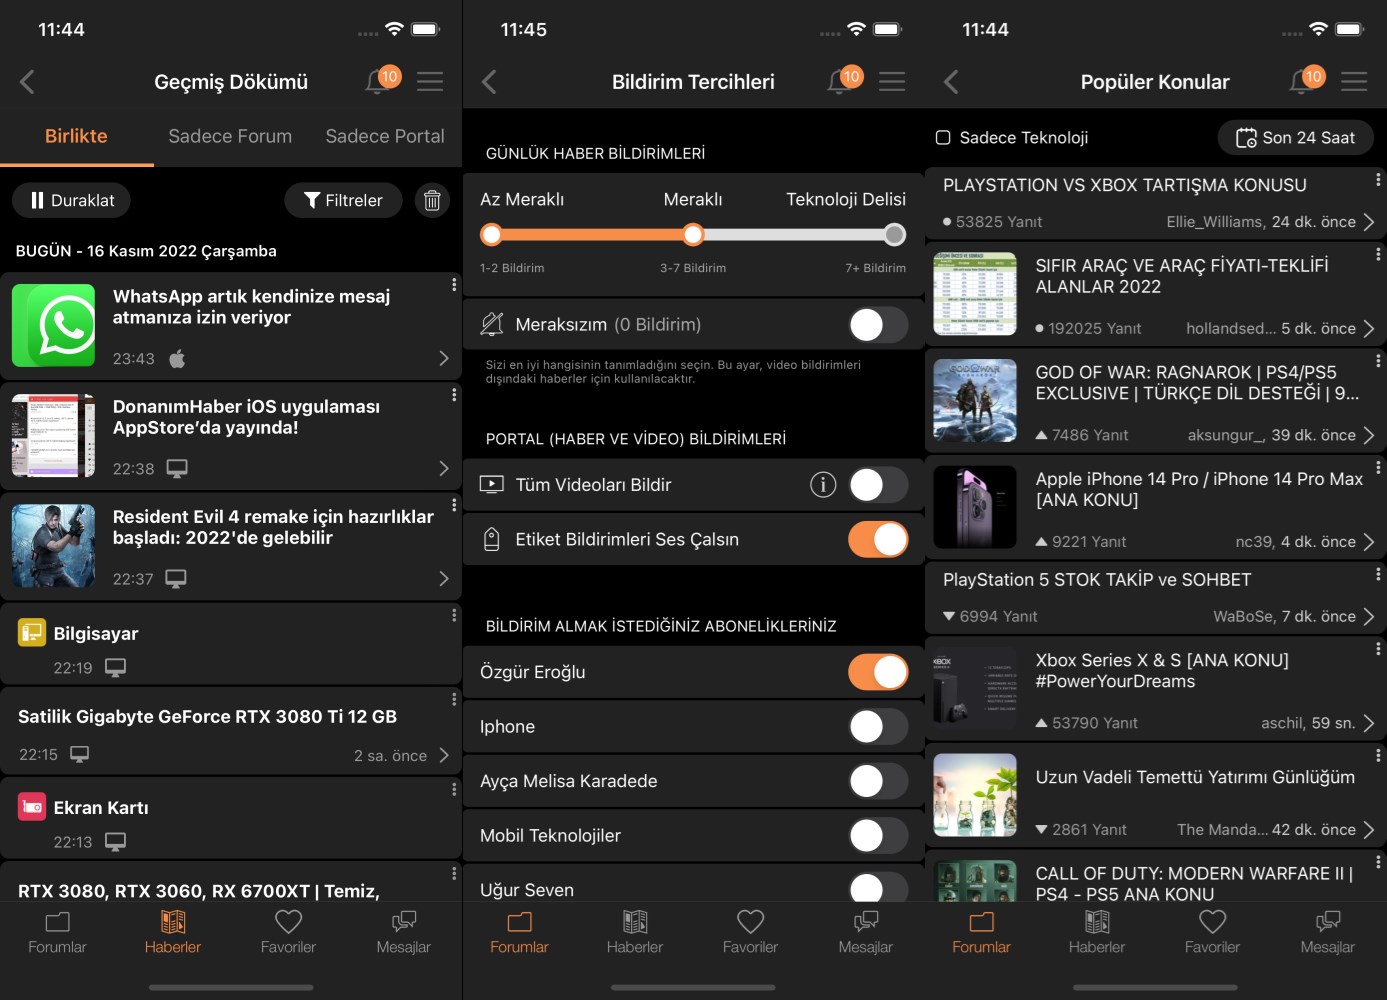Click the red Ekran Kartı category icon
The width and height of the screenshot is (1387, 1000).
click(x=32, y=807)
